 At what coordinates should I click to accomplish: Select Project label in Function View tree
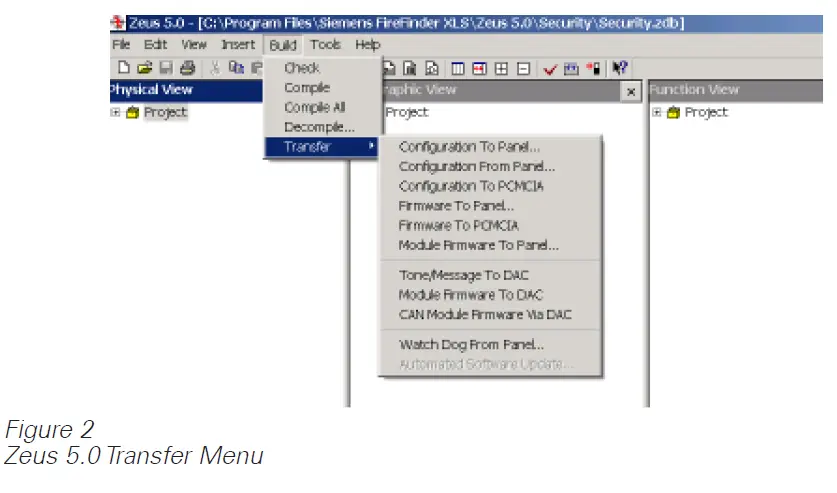706,113
